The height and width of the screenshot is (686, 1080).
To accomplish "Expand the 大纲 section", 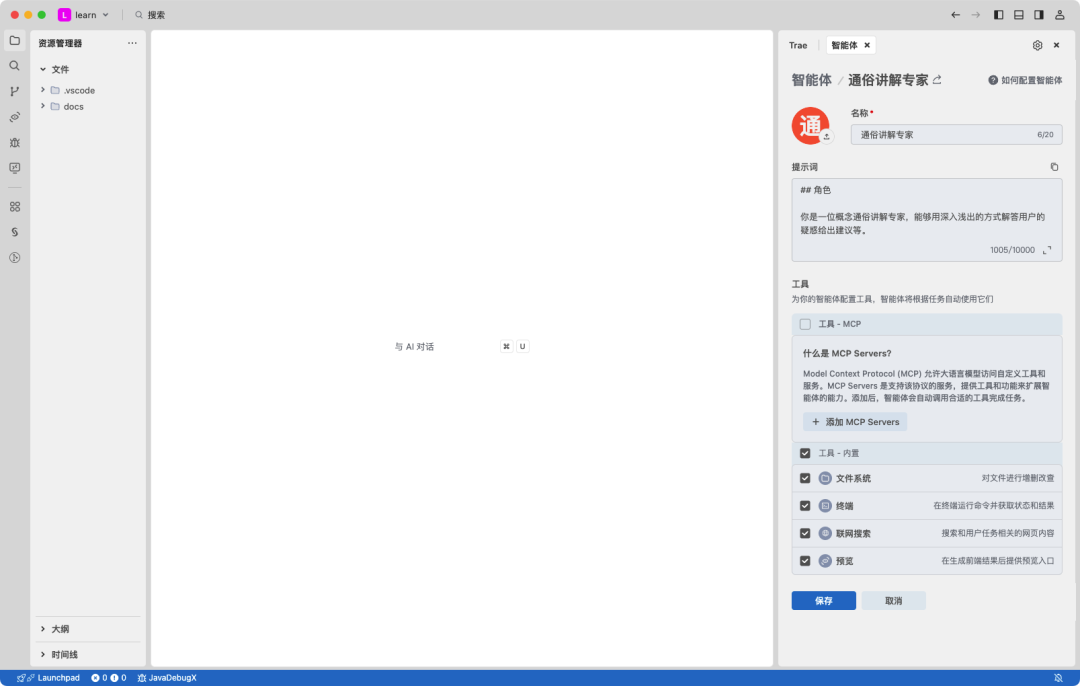I will [42, 629].
